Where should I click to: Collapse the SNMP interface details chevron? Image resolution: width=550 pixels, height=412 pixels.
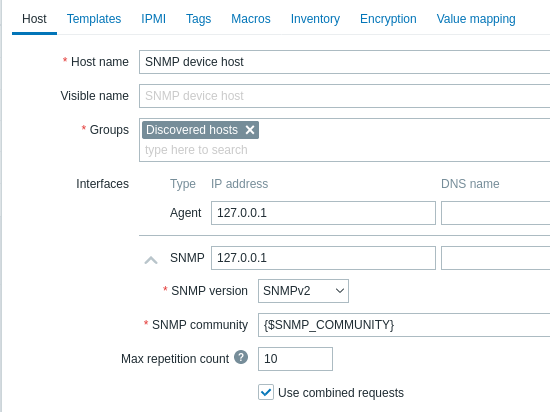(x=151, y=260)
